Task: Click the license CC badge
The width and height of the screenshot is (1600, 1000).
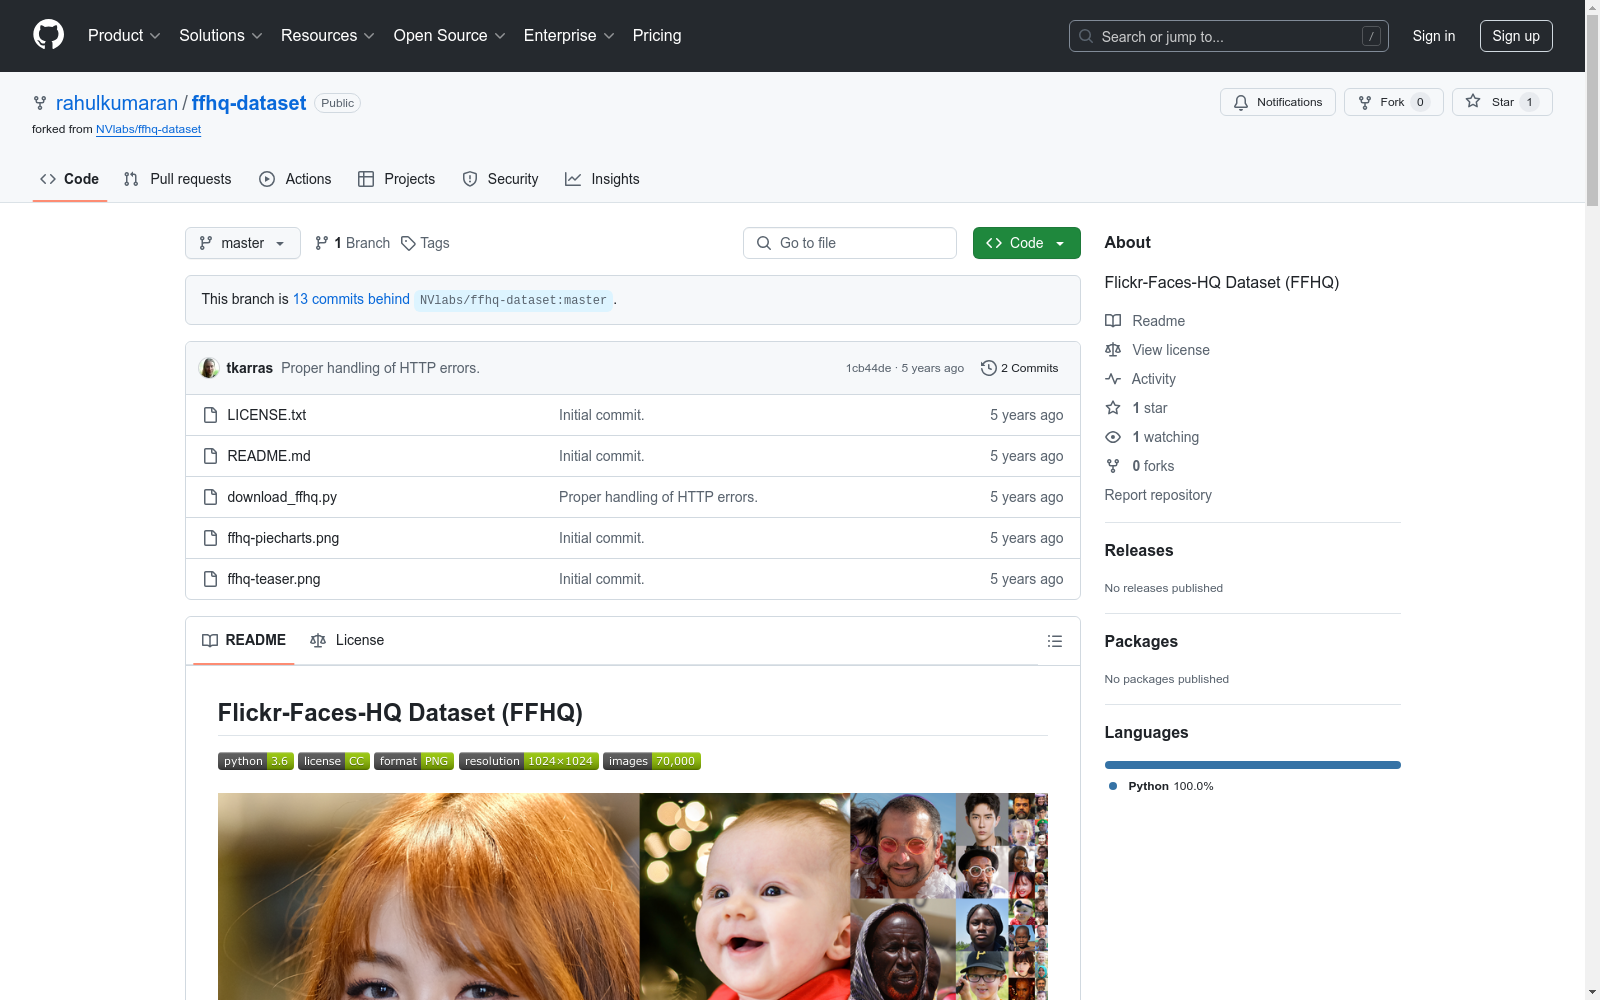Action: pyautogui.click(x=334, y=761)
